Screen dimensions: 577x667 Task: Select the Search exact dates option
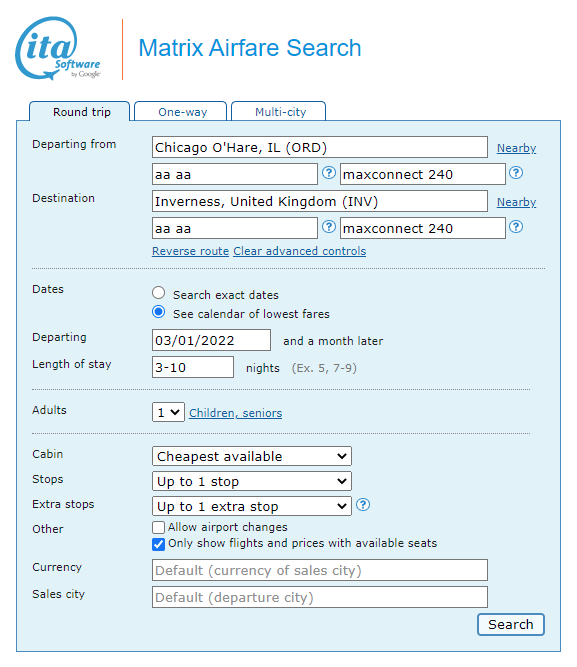159,293
